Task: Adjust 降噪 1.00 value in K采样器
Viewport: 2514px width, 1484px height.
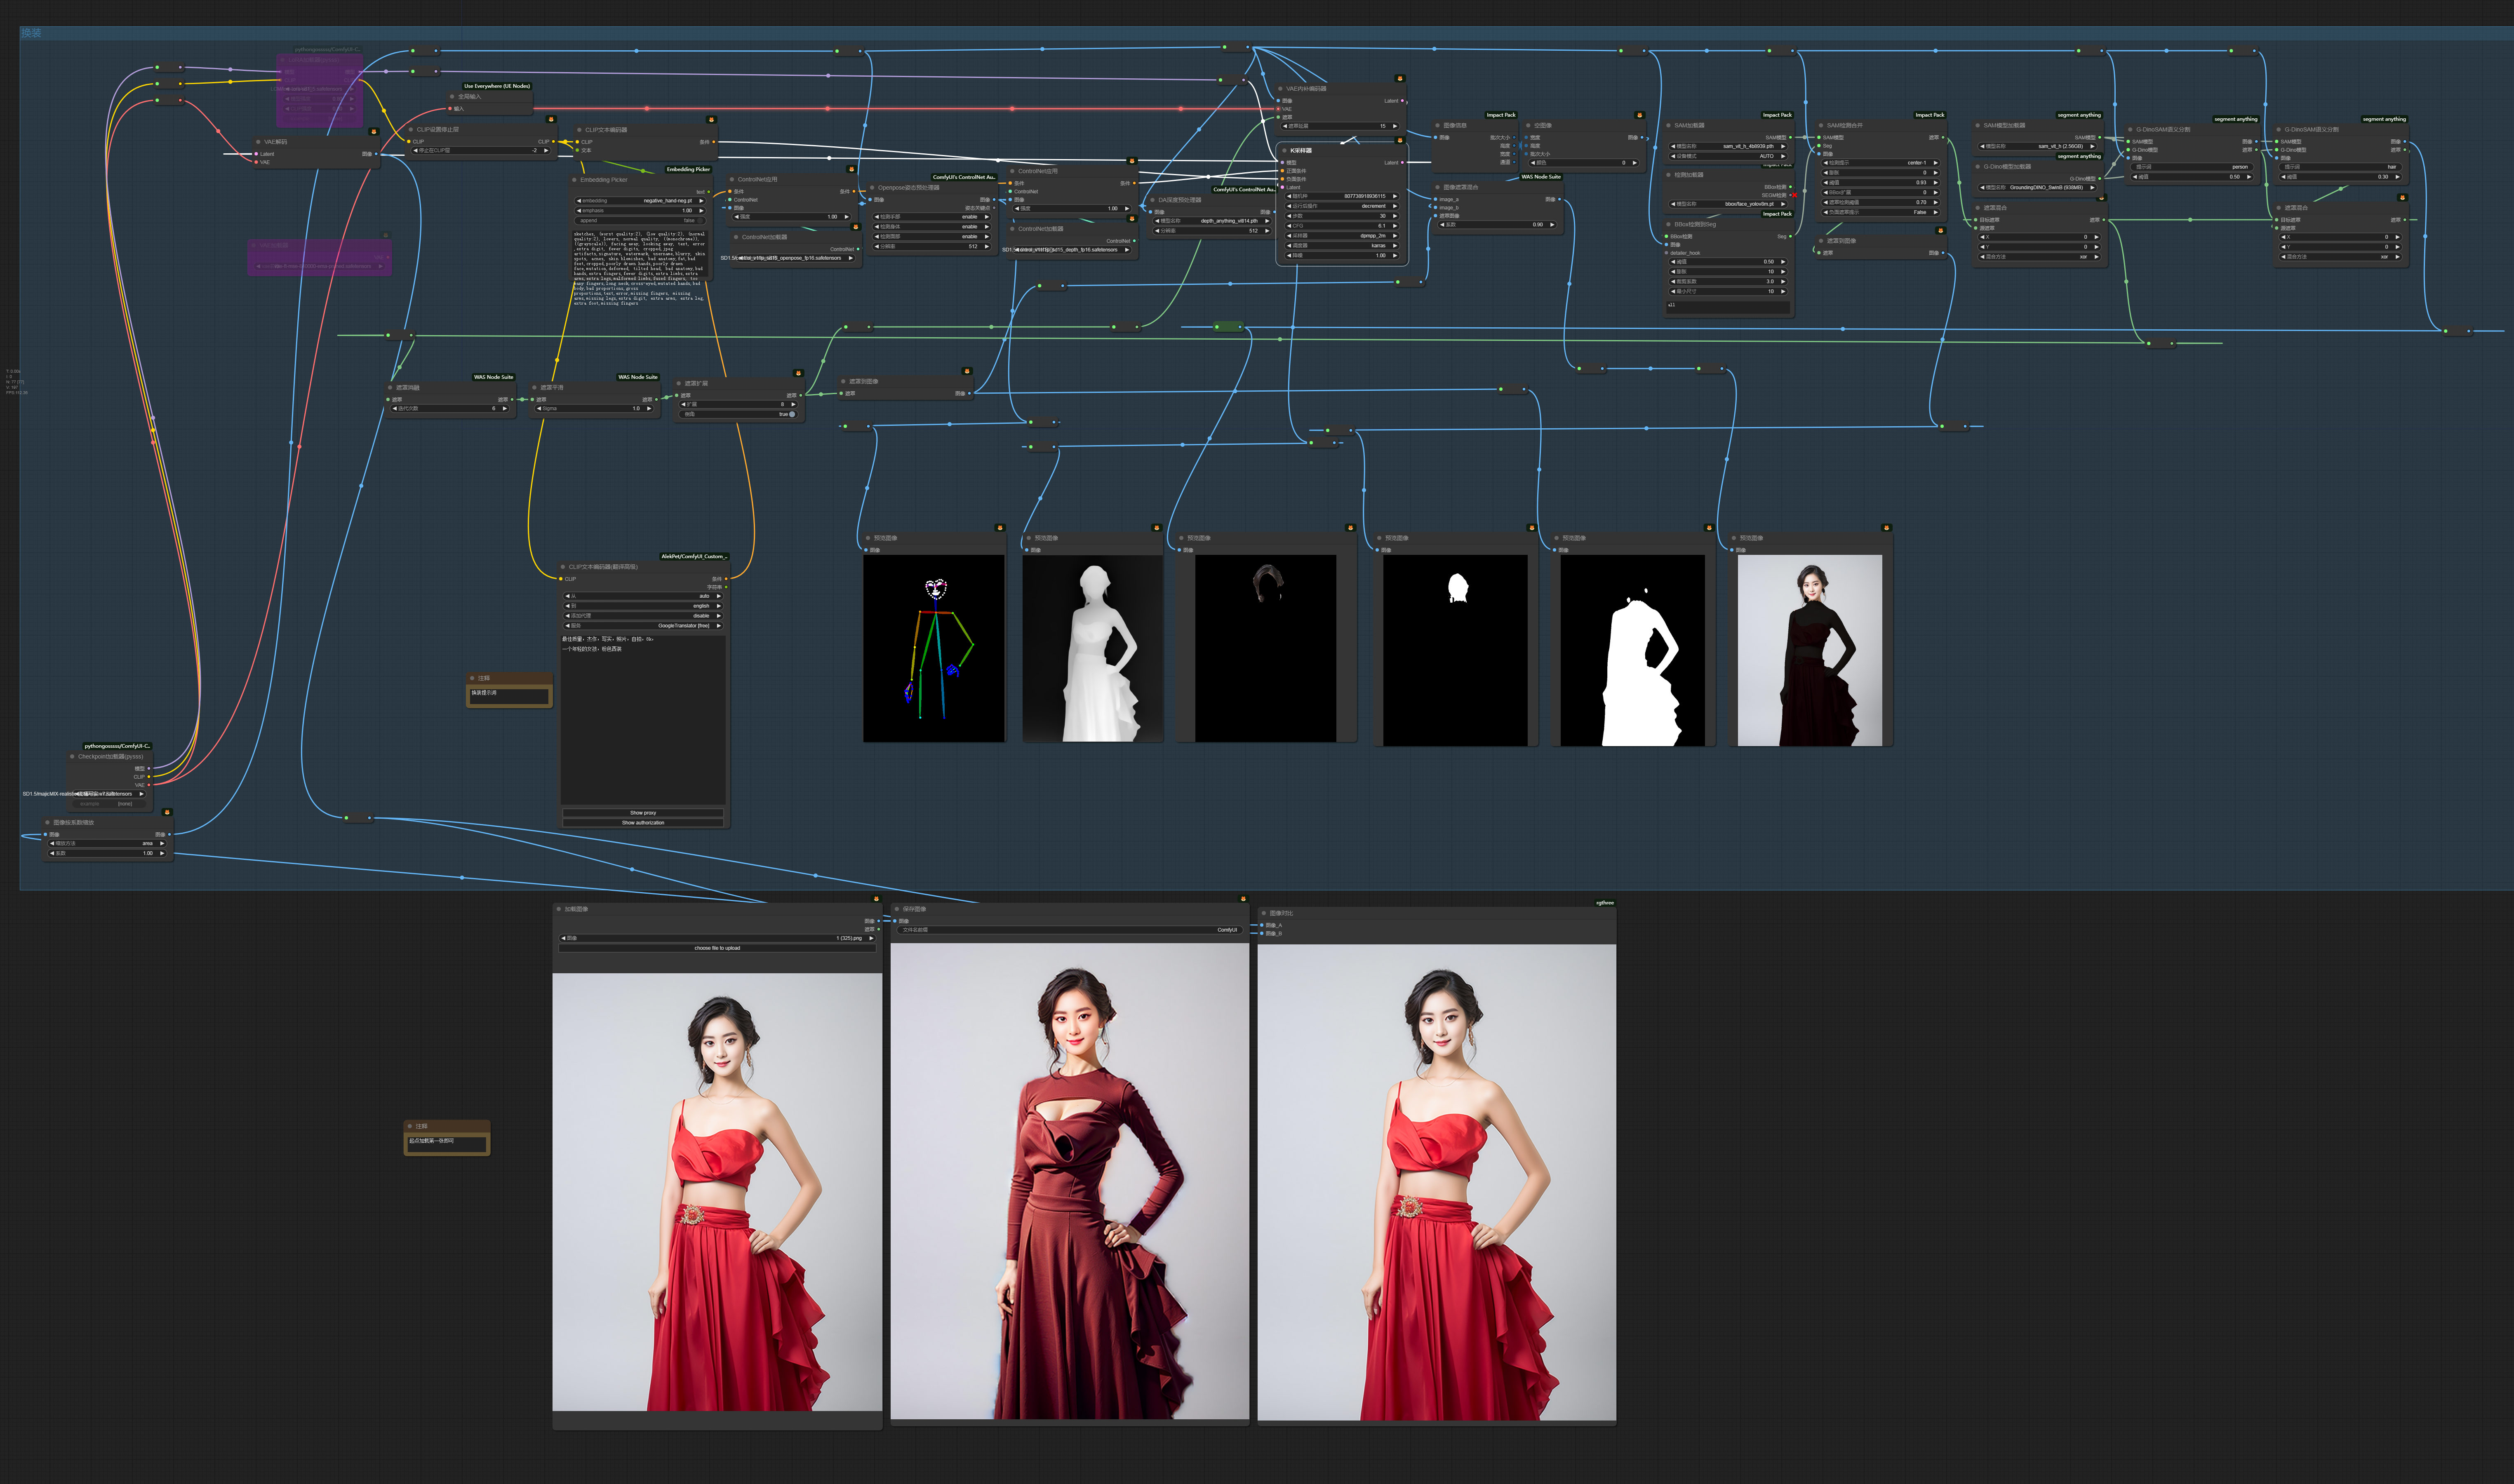Action: pyautogui.click(x=1343, y=255)
